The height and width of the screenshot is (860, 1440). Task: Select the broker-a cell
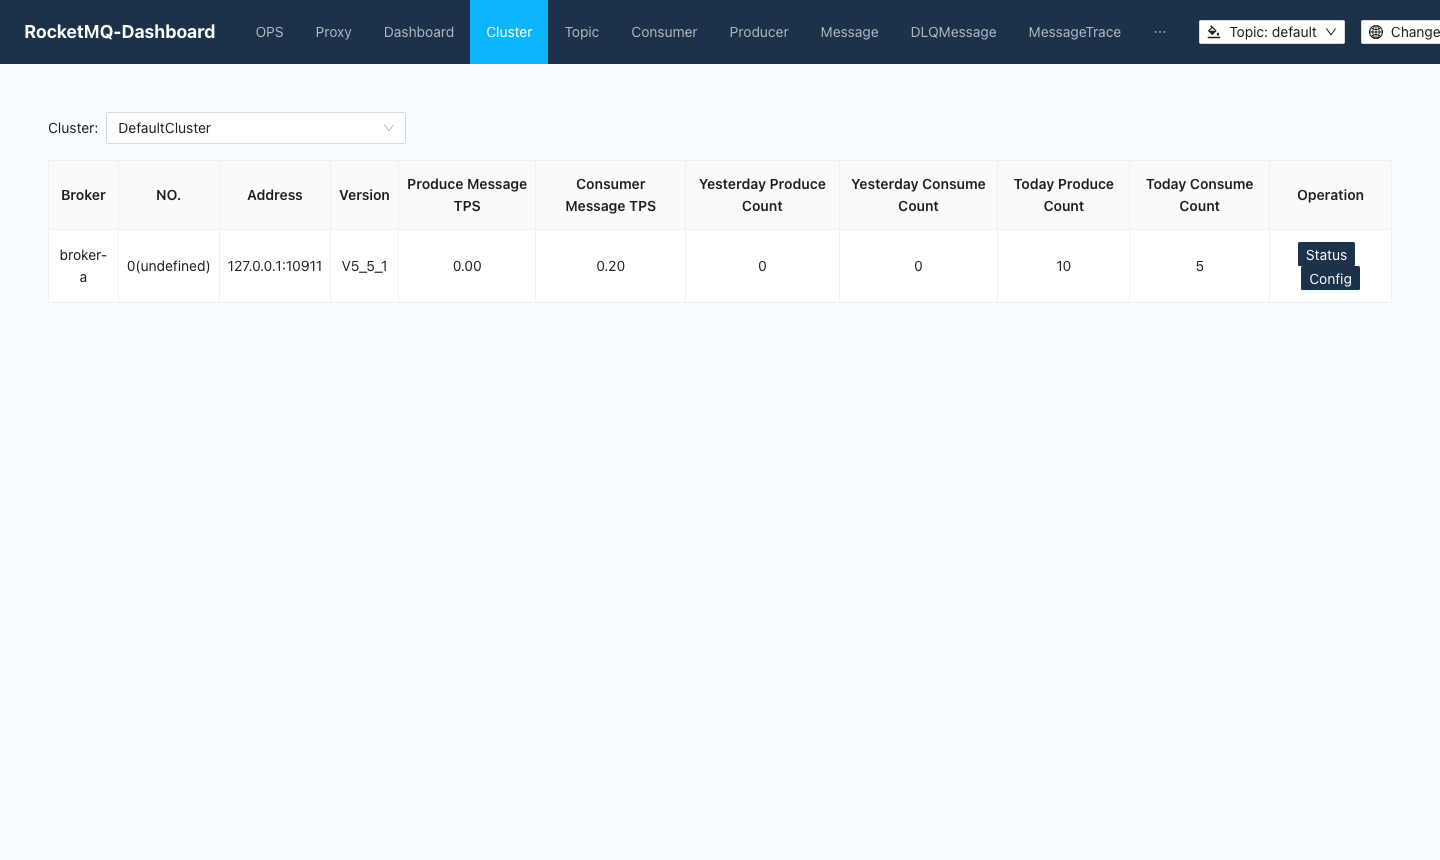(x=83, y=266)
